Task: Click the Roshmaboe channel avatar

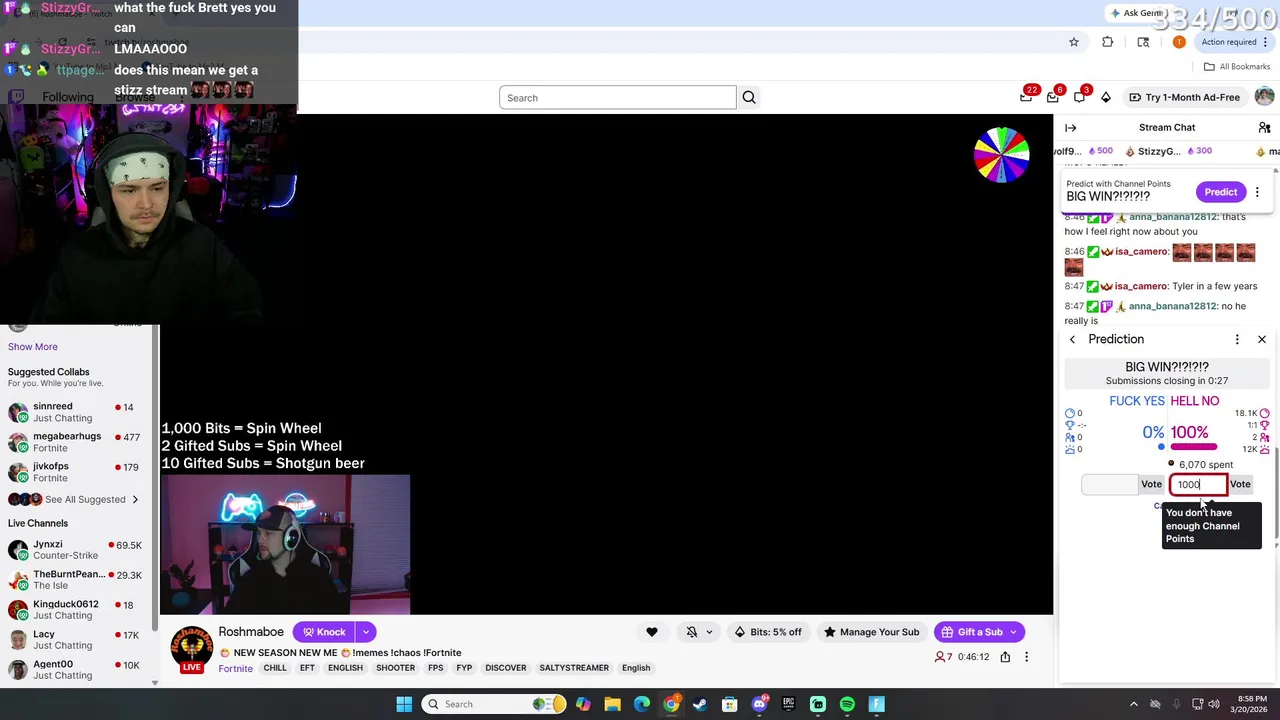Action: point(191,649)
